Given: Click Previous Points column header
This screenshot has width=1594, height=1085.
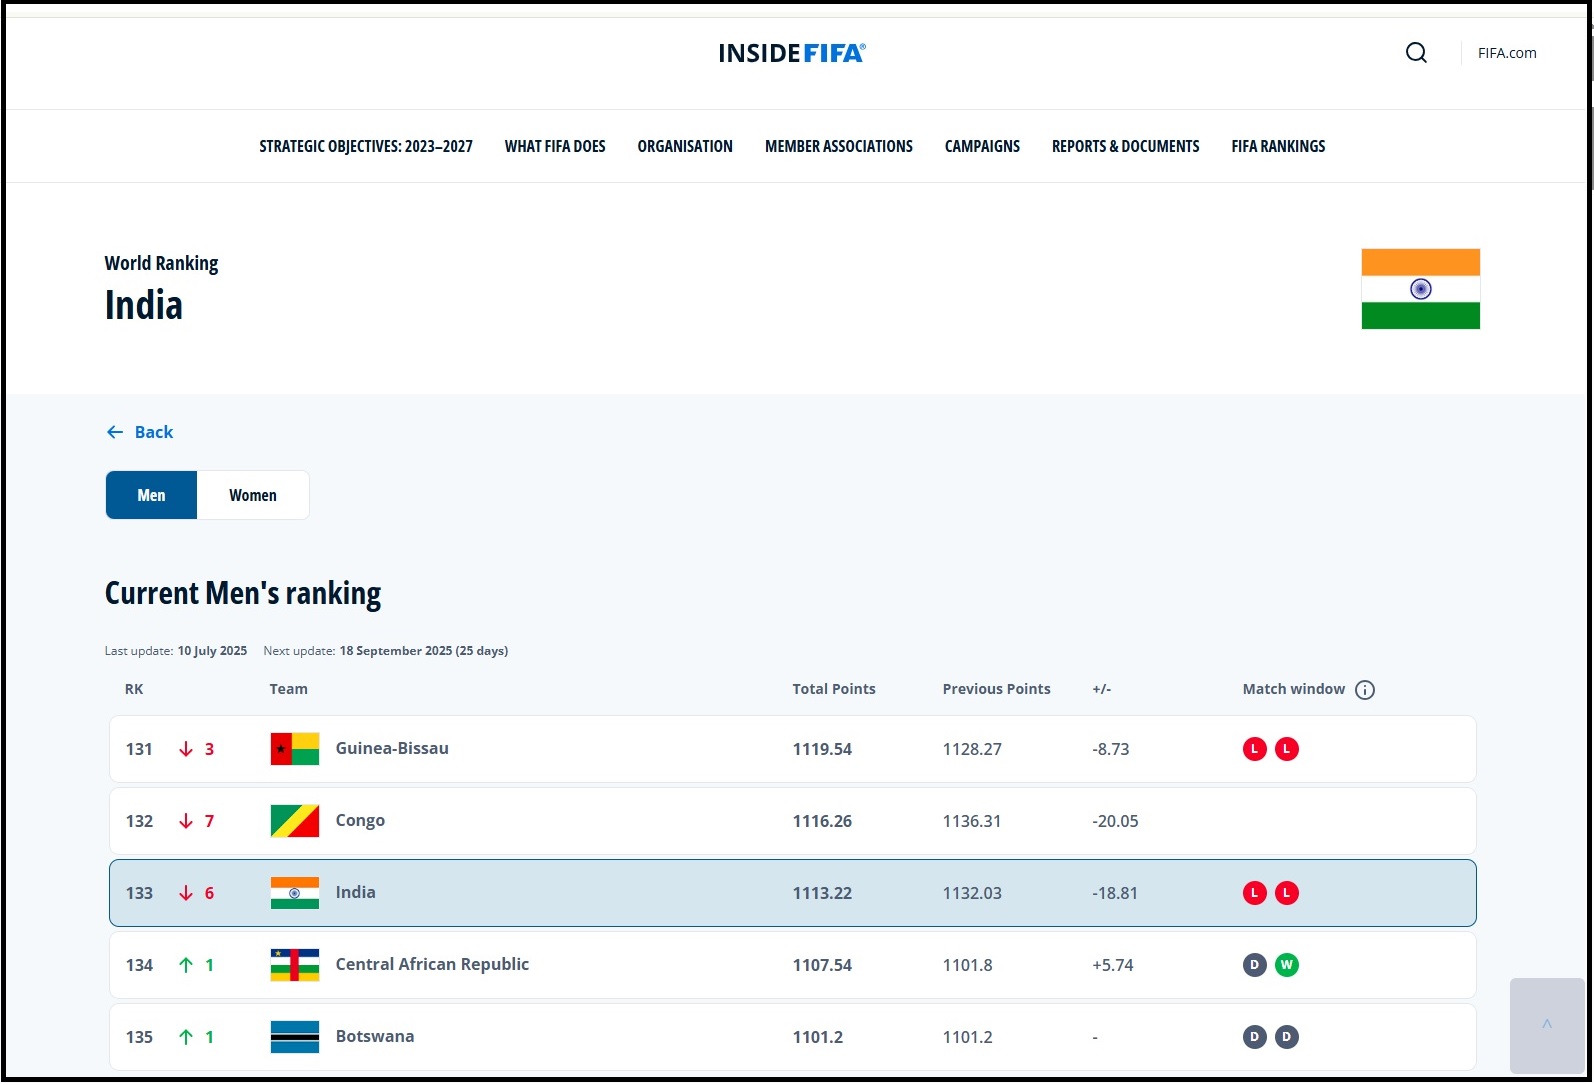Looking at the screenshot, I should [996, 689].
